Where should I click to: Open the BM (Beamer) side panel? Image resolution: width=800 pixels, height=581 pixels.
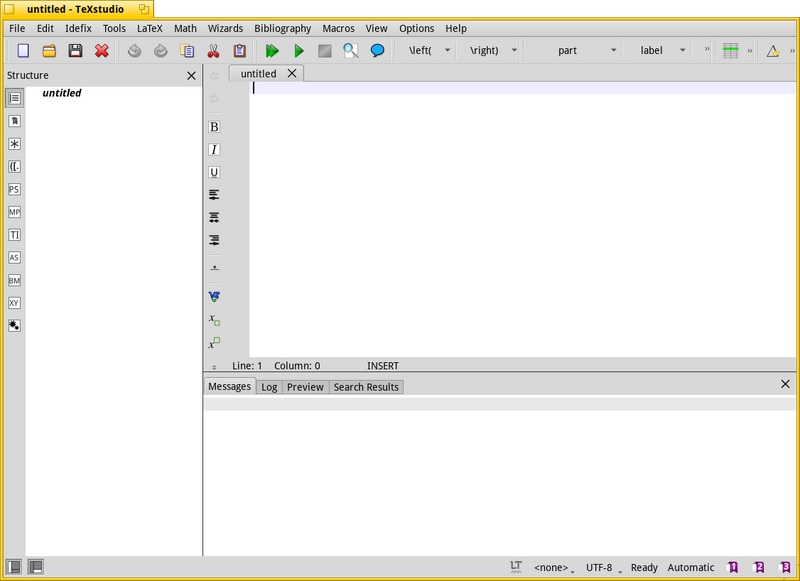click(x=14, y=280)
